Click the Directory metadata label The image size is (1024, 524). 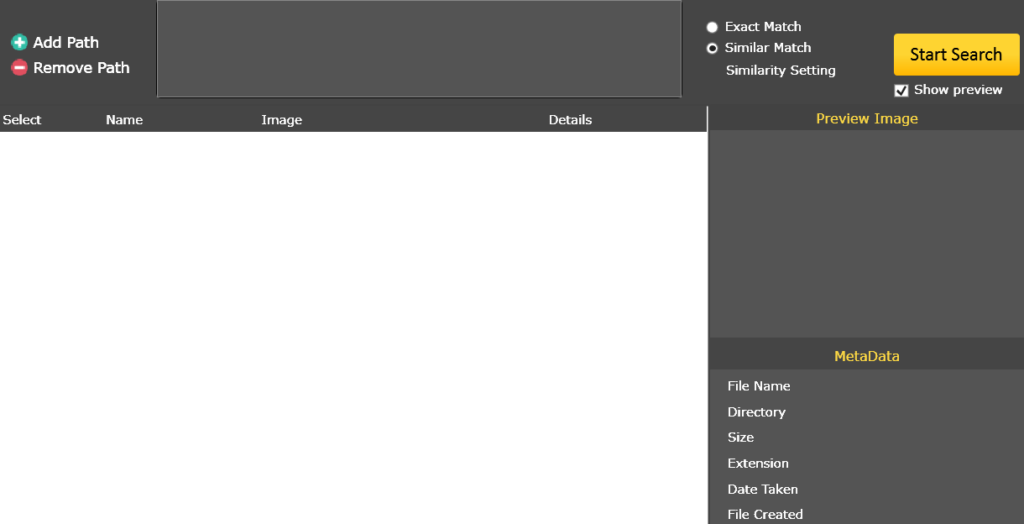[756, 412]
